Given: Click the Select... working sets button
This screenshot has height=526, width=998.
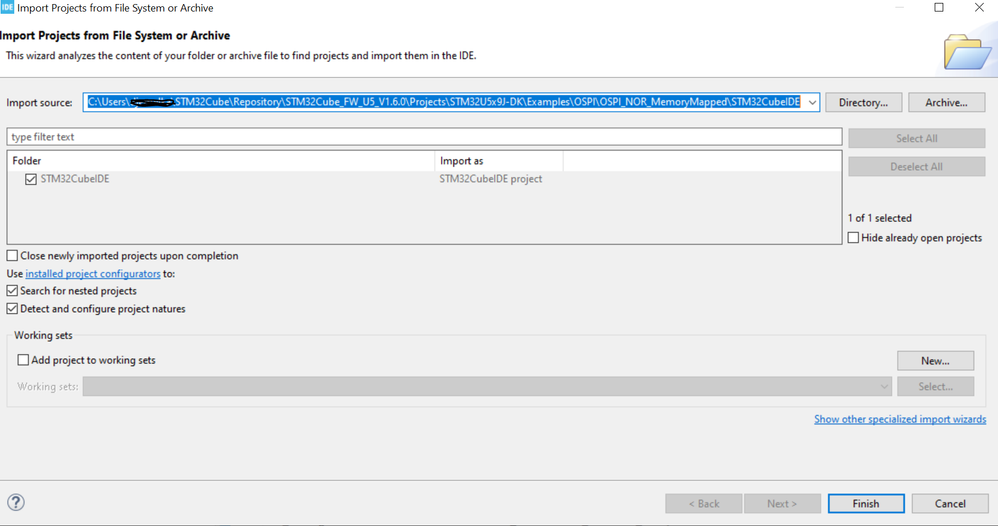Looking at the screenshot, I should (936, 387).
